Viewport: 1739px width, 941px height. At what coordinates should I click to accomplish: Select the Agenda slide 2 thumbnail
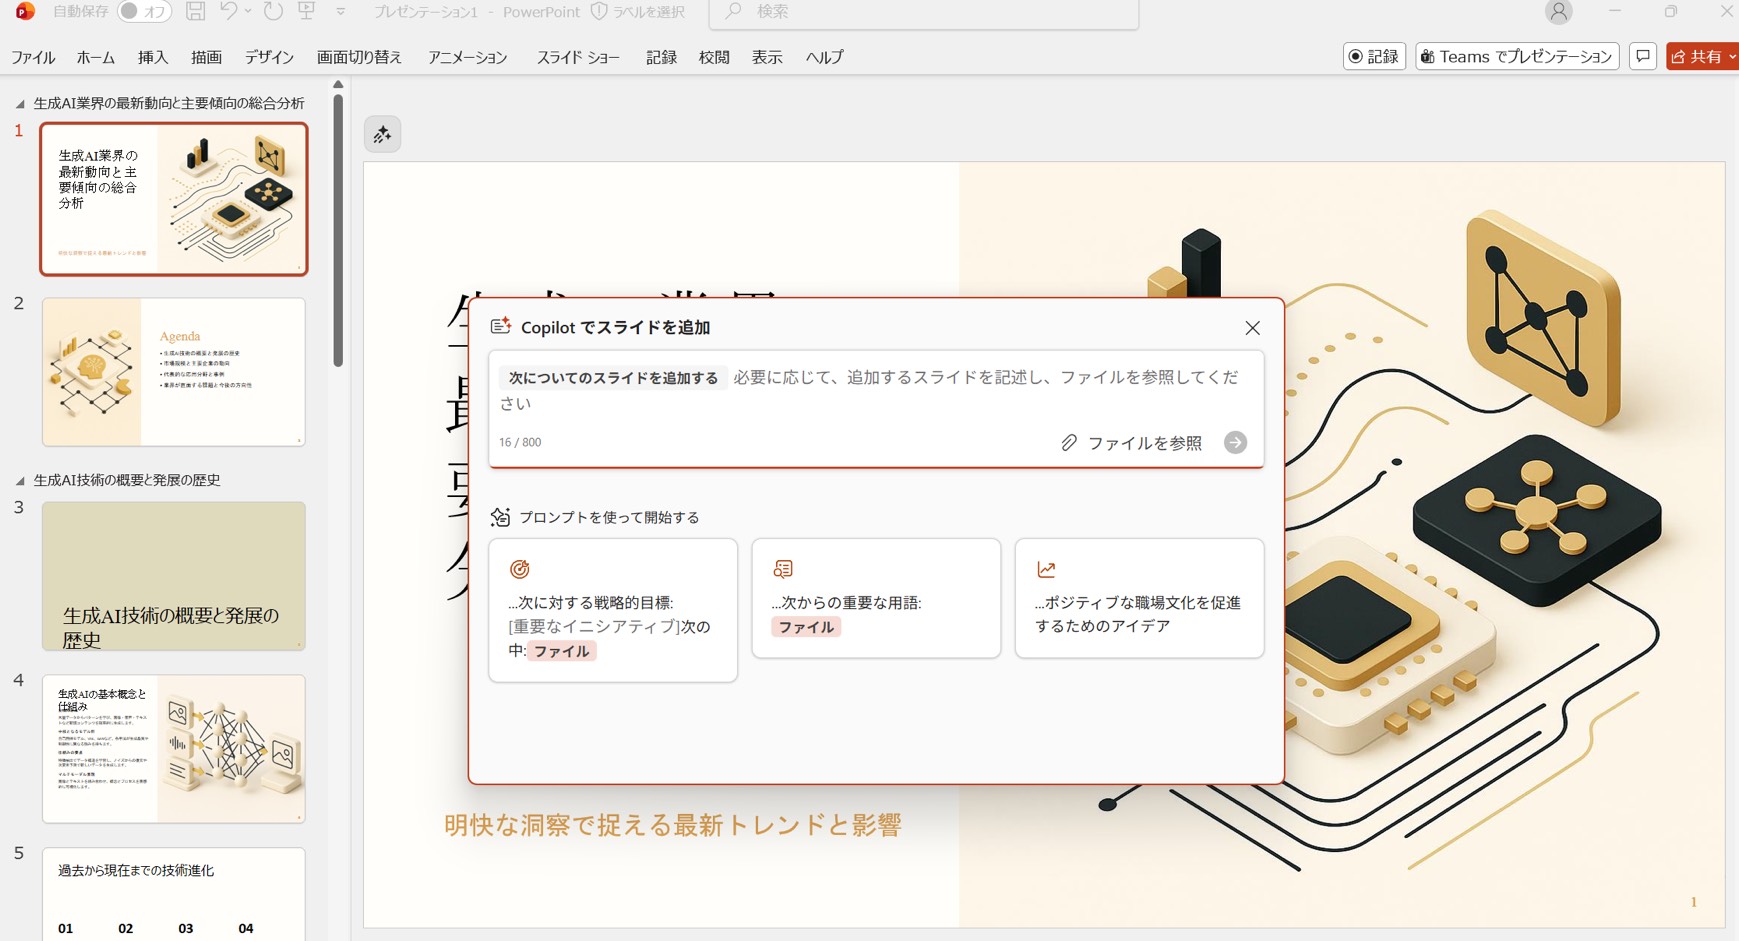[173, 372]
